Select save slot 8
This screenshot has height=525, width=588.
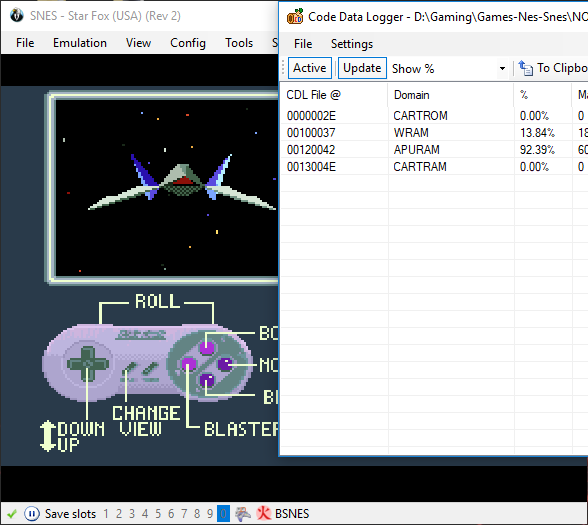pos(197,513)
